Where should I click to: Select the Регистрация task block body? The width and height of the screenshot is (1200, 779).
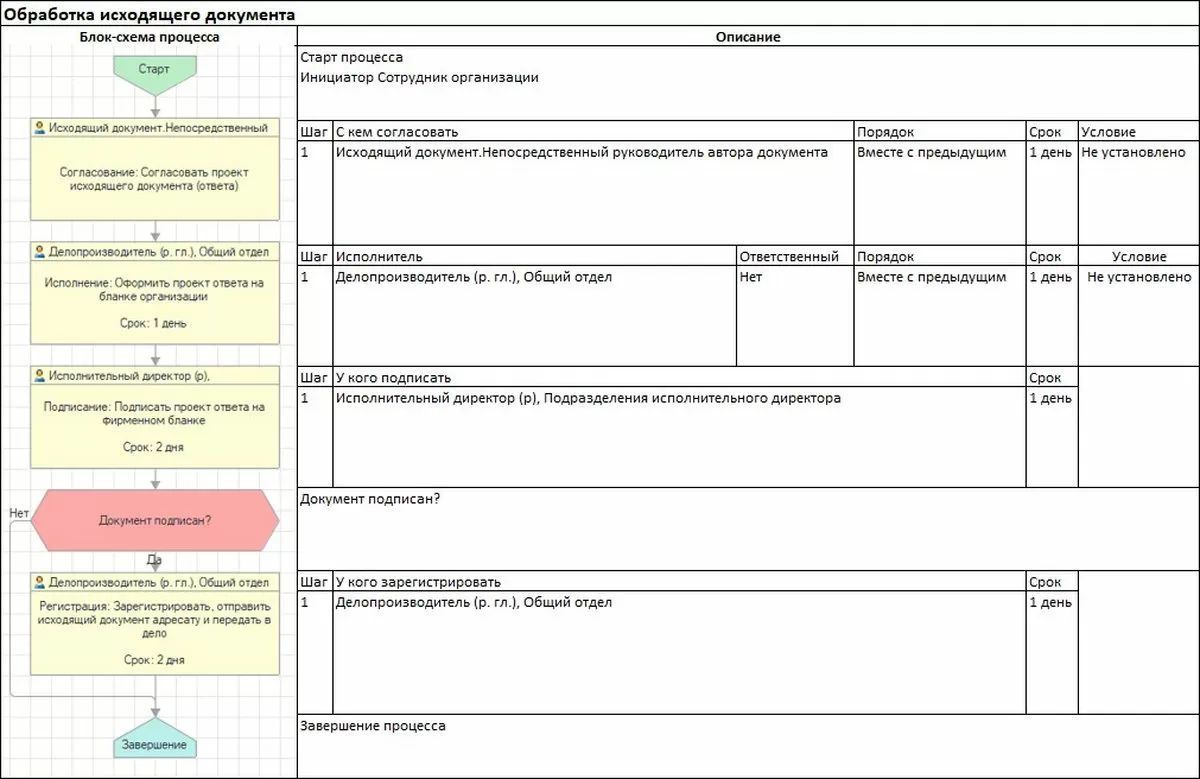[x=155, y=633]
